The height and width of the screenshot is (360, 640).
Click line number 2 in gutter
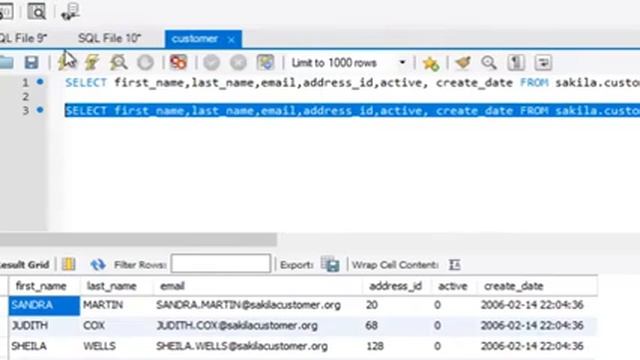[x=26, y=96]
